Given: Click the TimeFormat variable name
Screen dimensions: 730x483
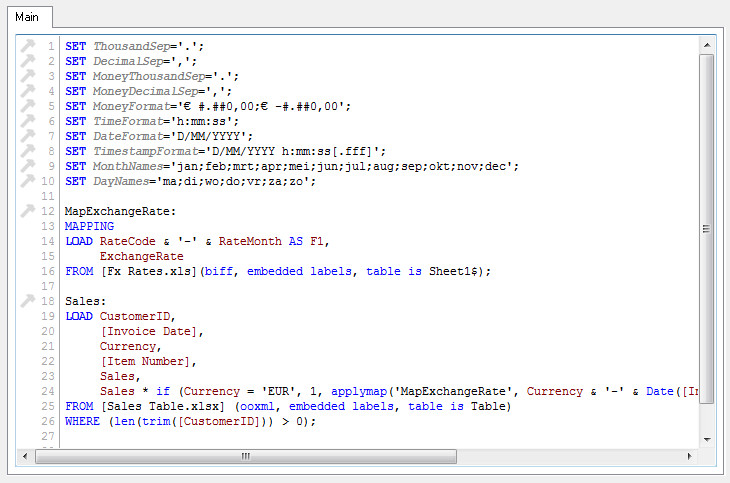Looking at the screenshot, I should [x=128, y=121].
